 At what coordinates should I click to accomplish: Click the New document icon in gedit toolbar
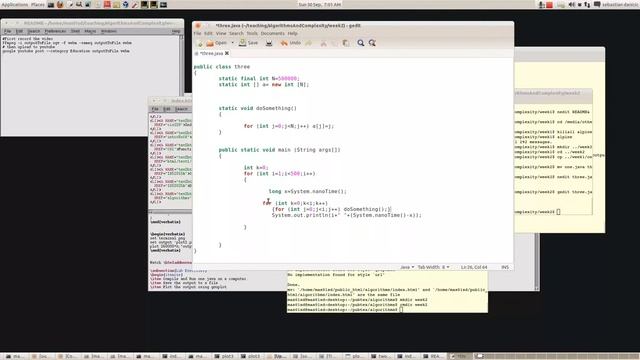click(200, 43)
